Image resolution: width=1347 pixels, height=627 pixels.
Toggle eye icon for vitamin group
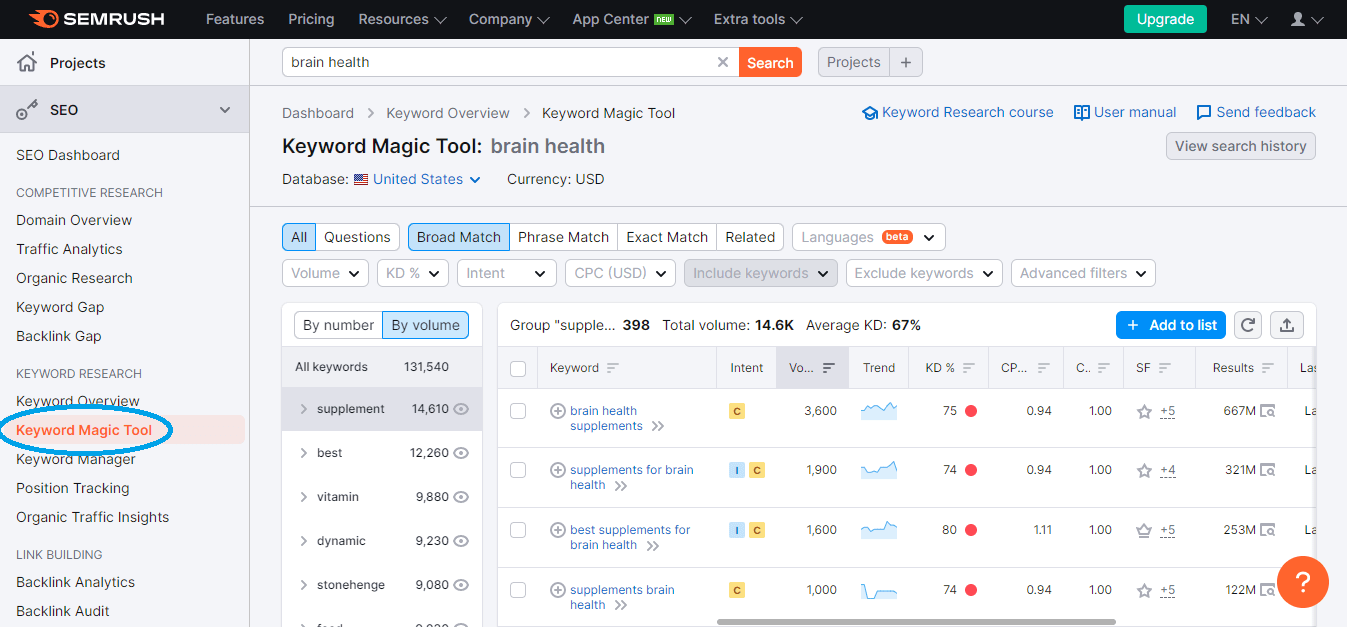(x=462, y=497)
